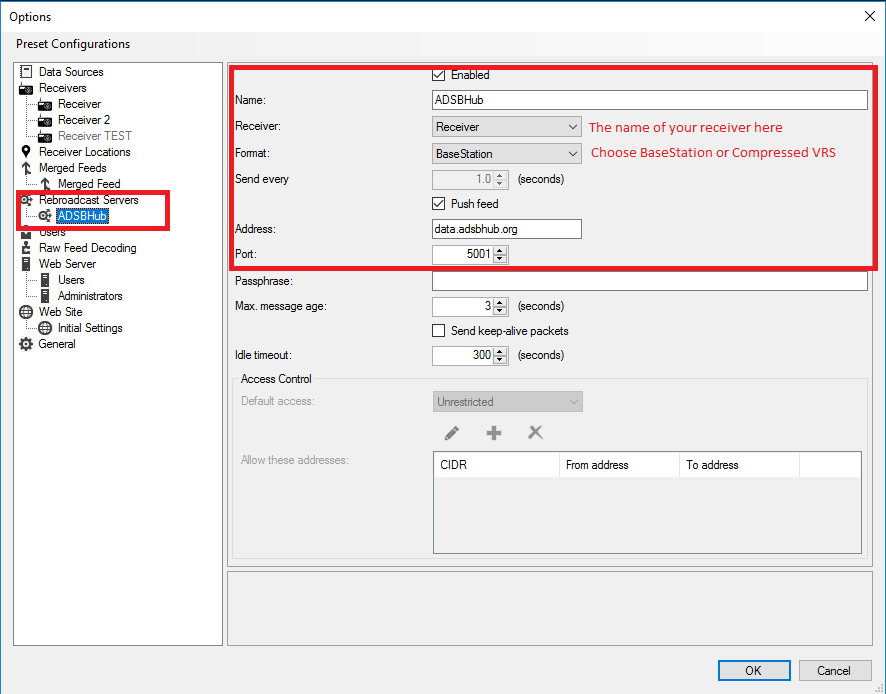Increase the Port value with up arrow
Screen dimensions: 886x694
click(x=501, y=251)
